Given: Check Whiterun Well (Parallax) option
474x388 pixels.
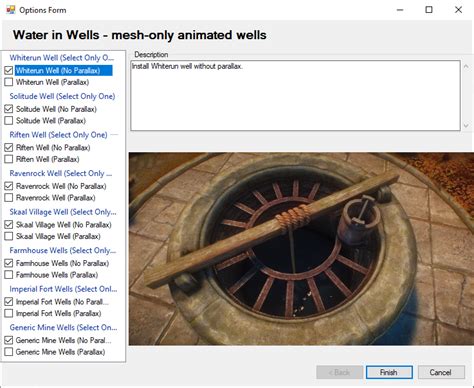Looking at the screenshot, I should click(9, 82).
